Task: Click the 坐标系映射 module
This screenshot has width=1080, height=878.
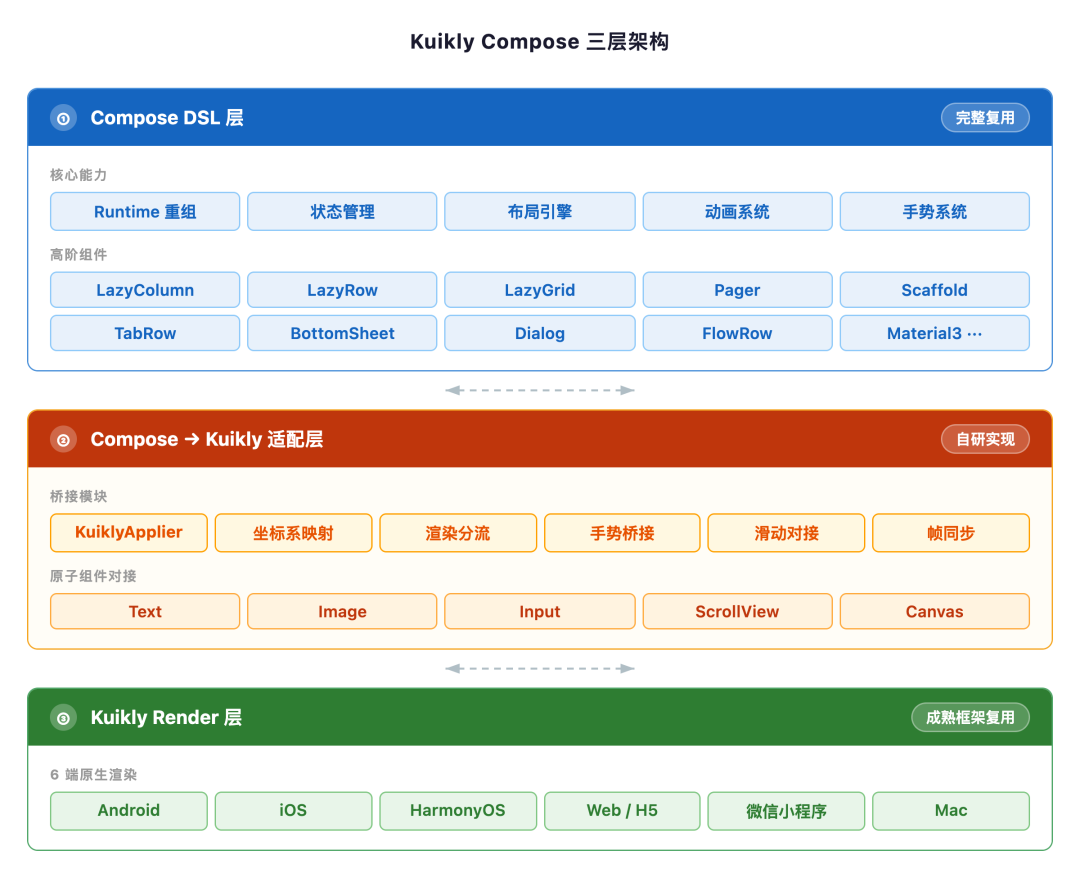Action: [x=293, y=533]
